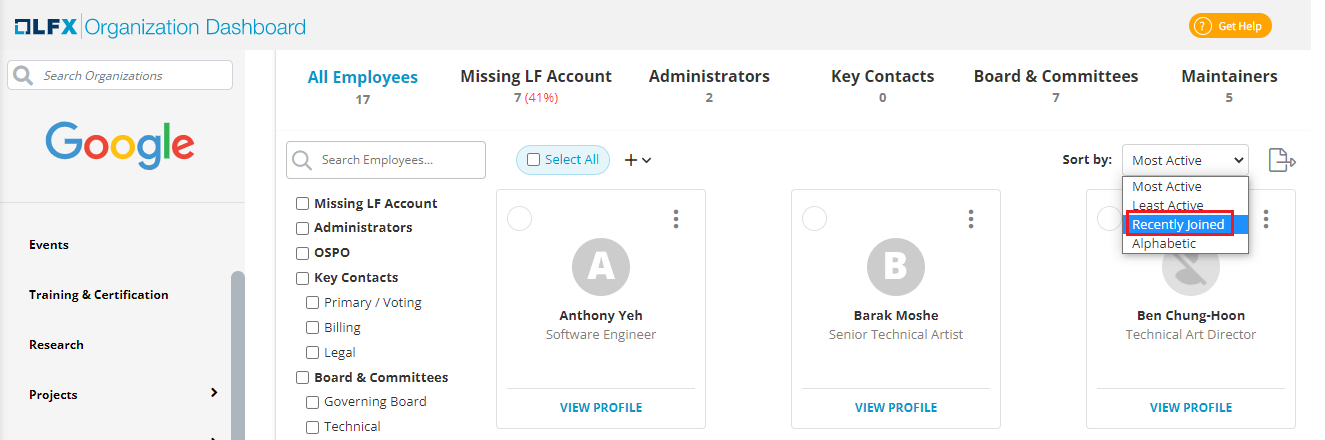Switch to the Administrators tab
The width and height of the screenshot is (1325, 440).
[x=709, y=77]
